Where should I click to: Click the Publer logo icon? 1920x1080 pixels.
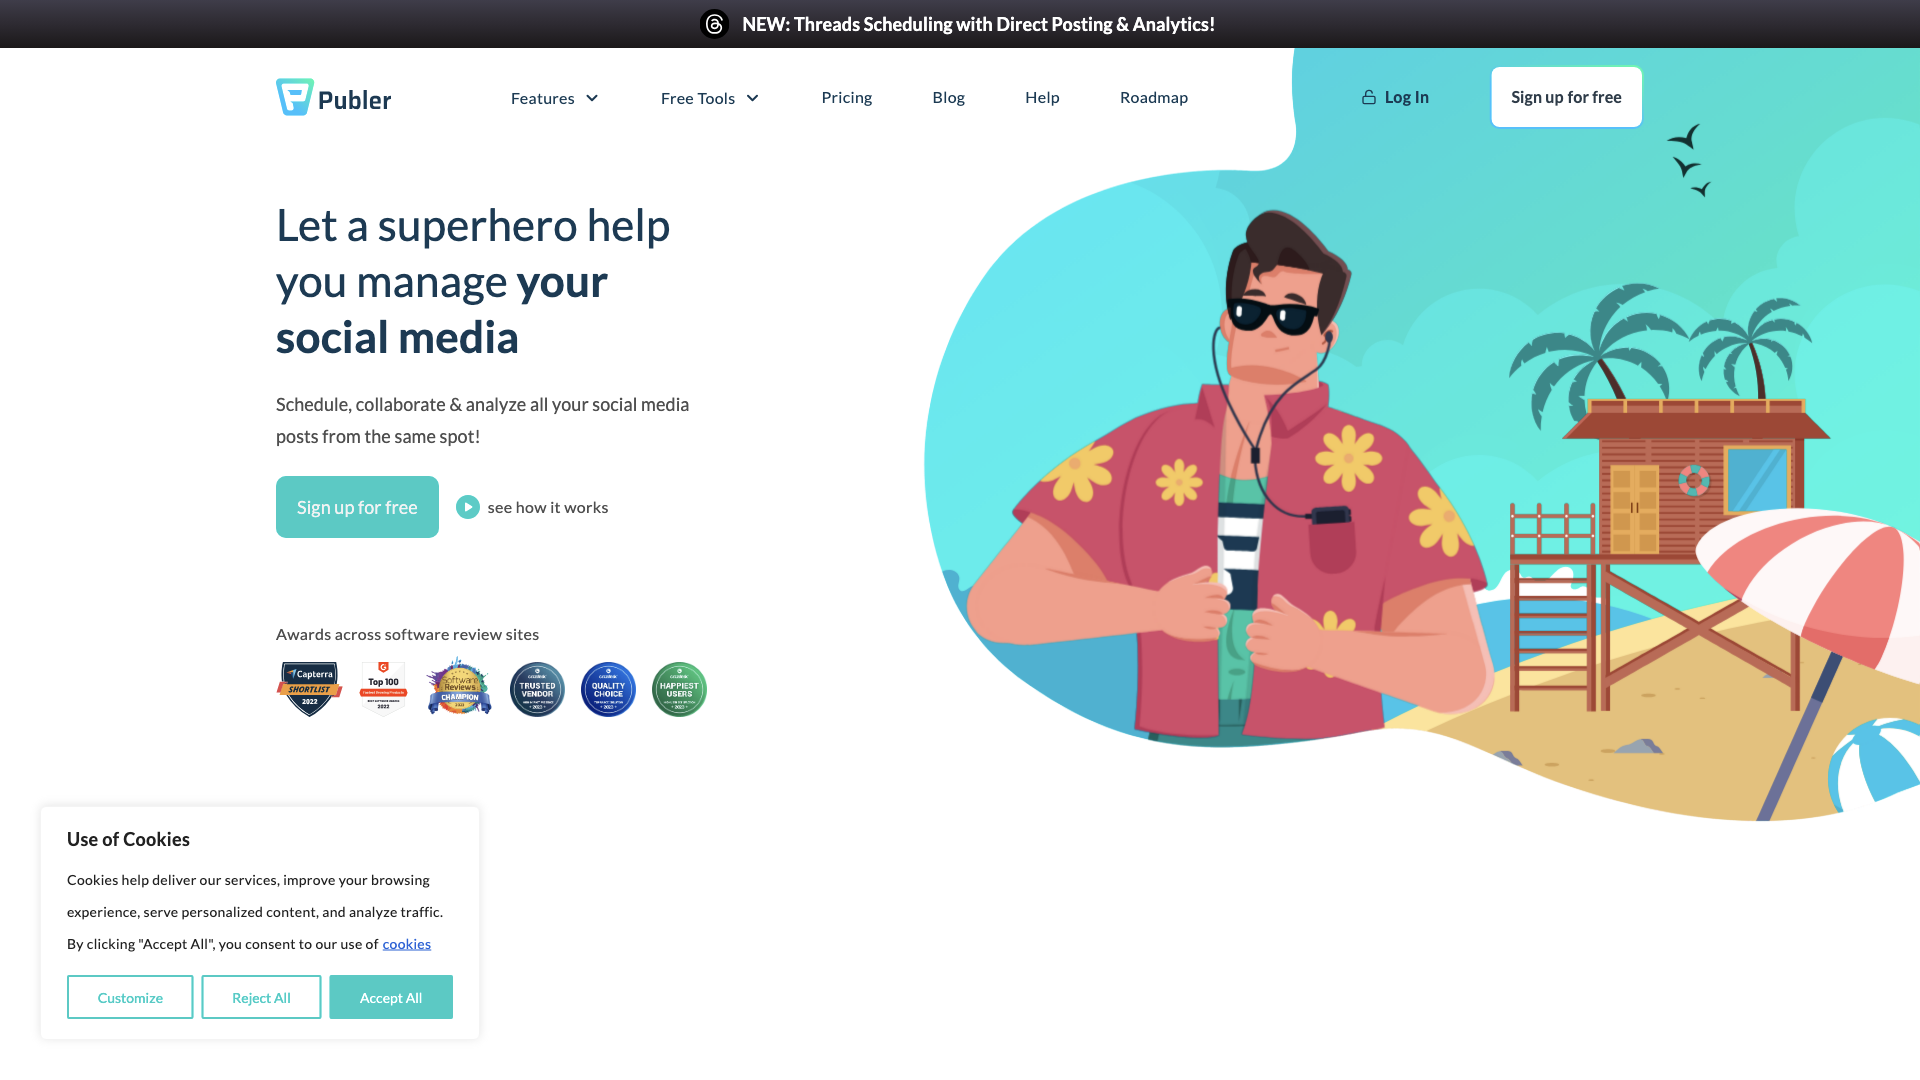pyautogui.click(x=291, y=96)
